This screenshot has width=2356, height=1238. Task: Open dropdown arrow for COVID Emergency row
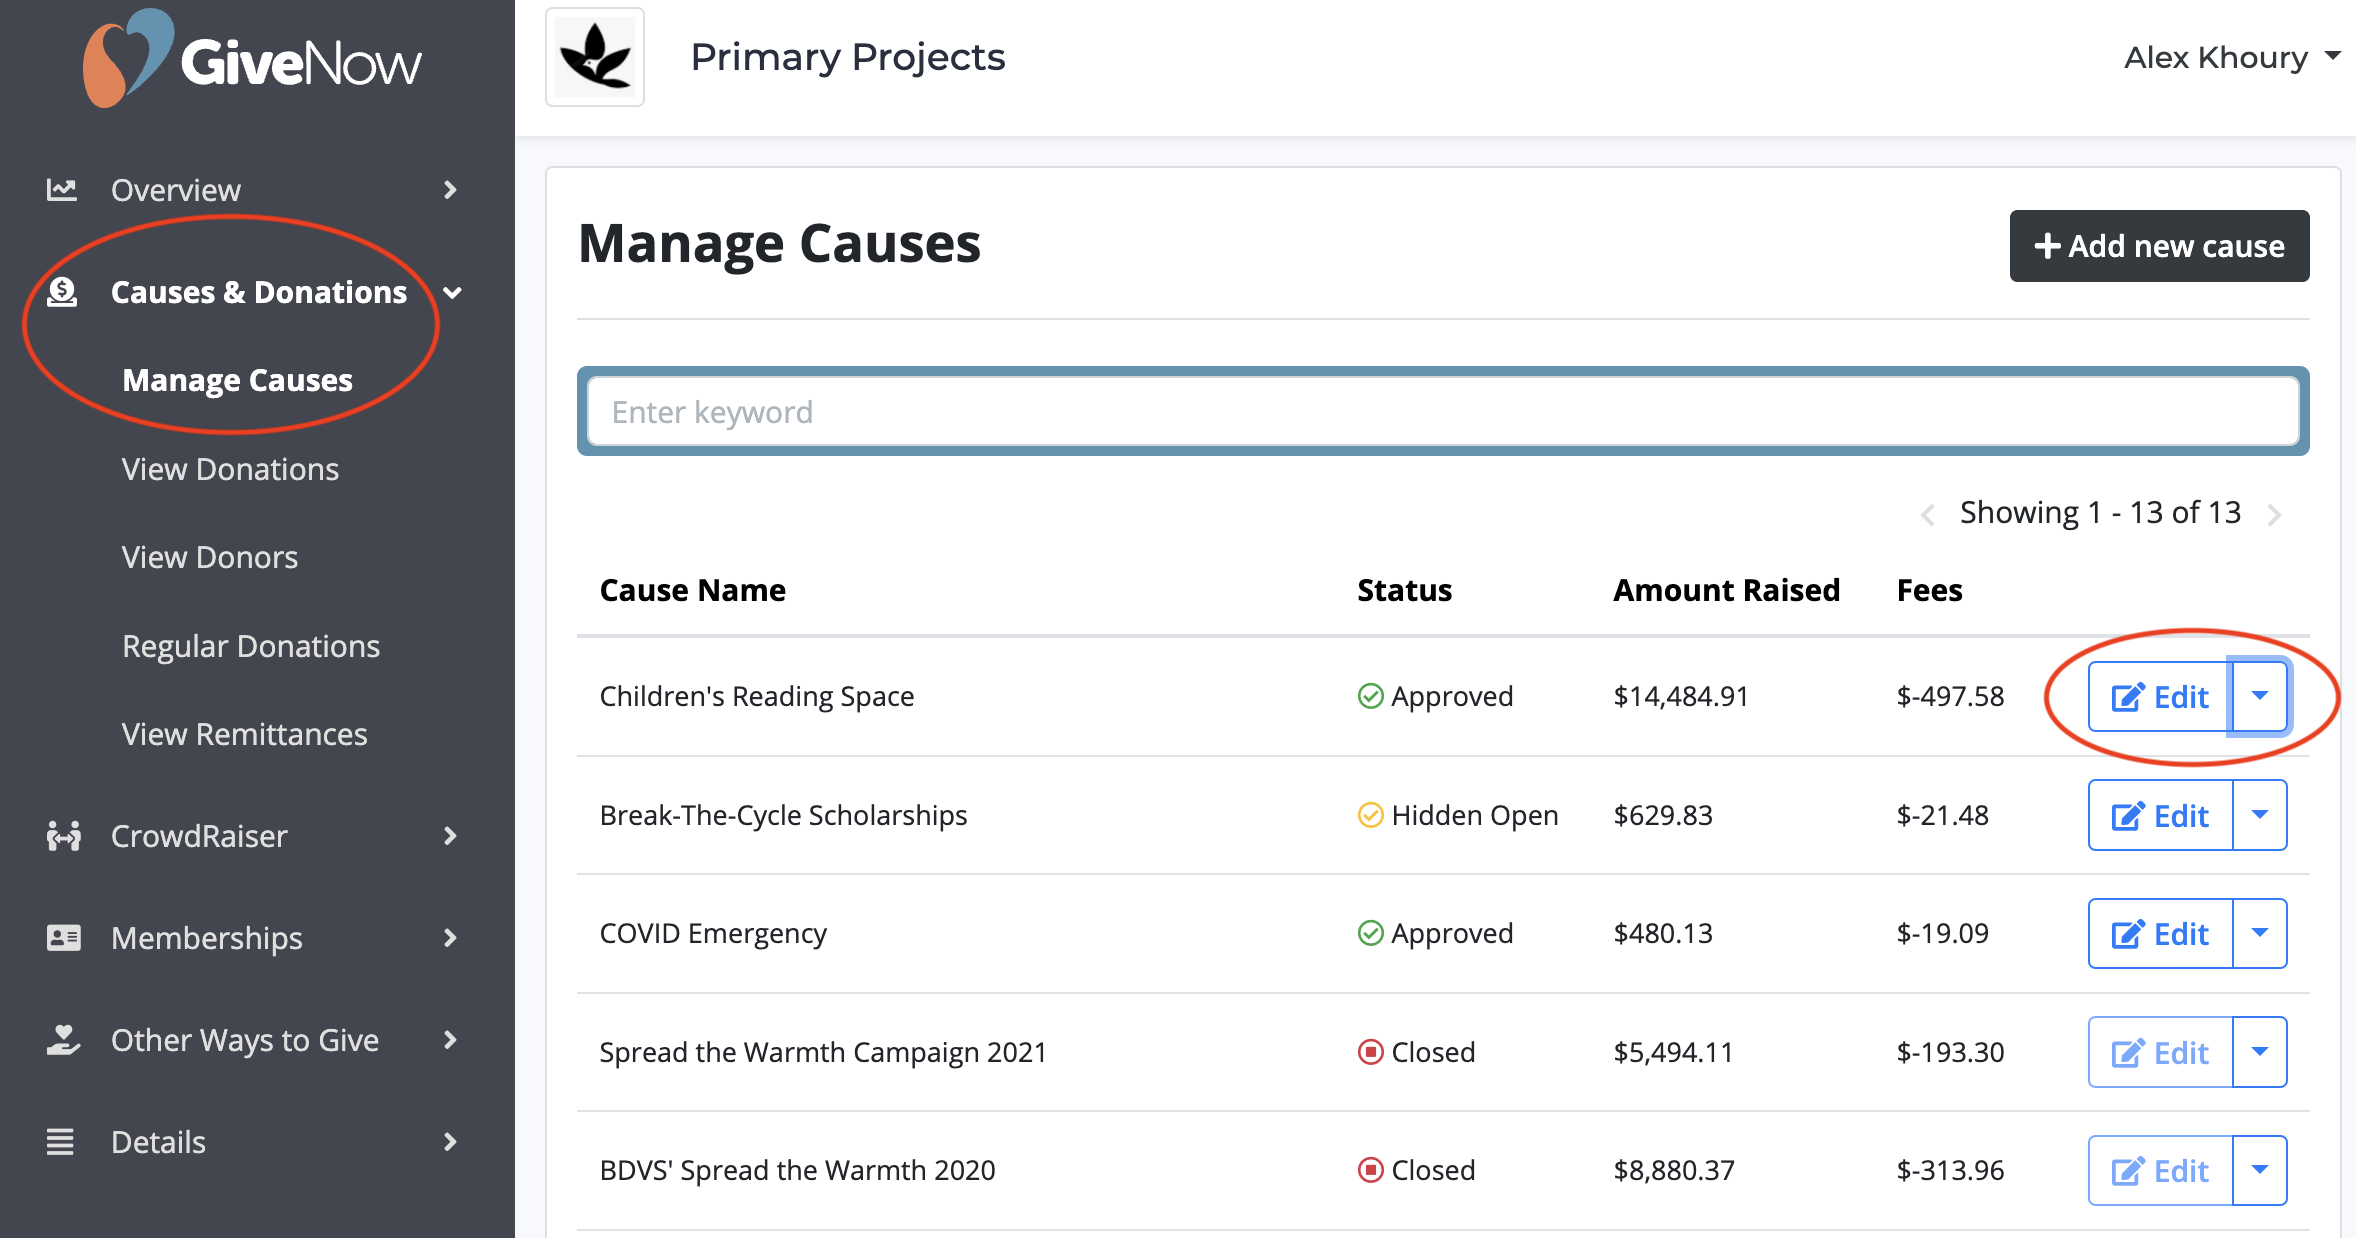2259,933
